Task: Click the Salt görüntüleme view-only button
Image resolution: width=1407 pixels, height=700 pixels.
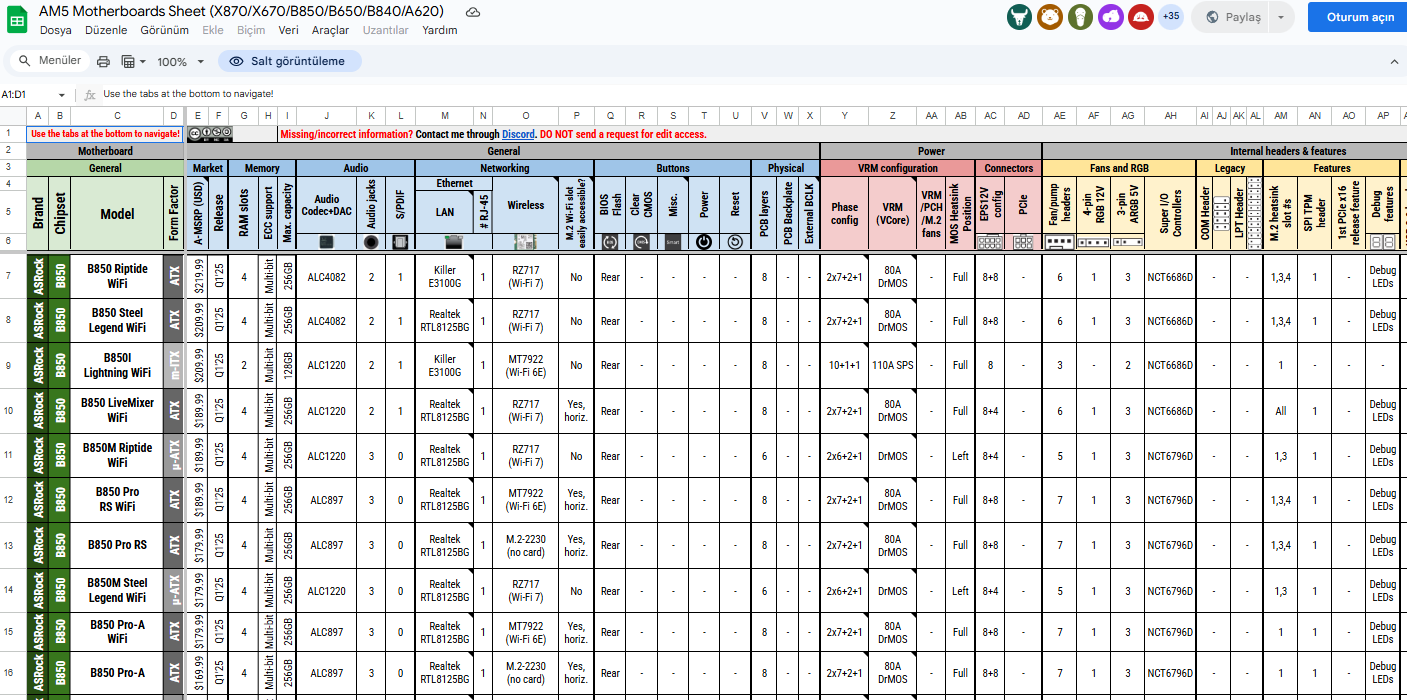Action: pos(290,61)
